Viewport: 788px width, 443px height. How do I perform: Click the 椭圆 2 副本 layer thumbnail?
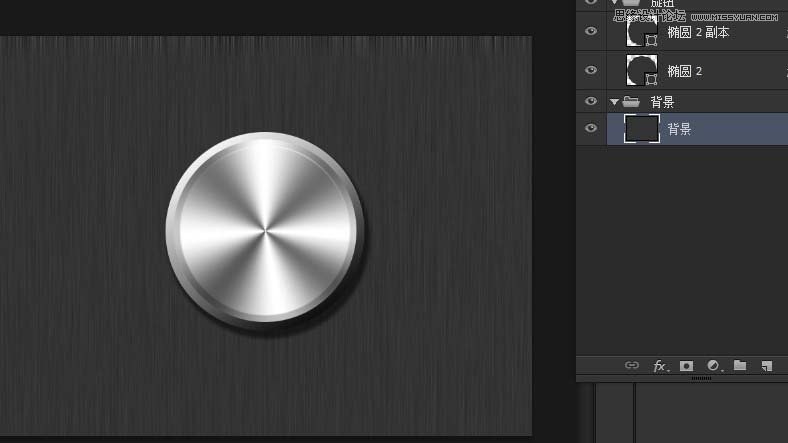pos(638,32)
